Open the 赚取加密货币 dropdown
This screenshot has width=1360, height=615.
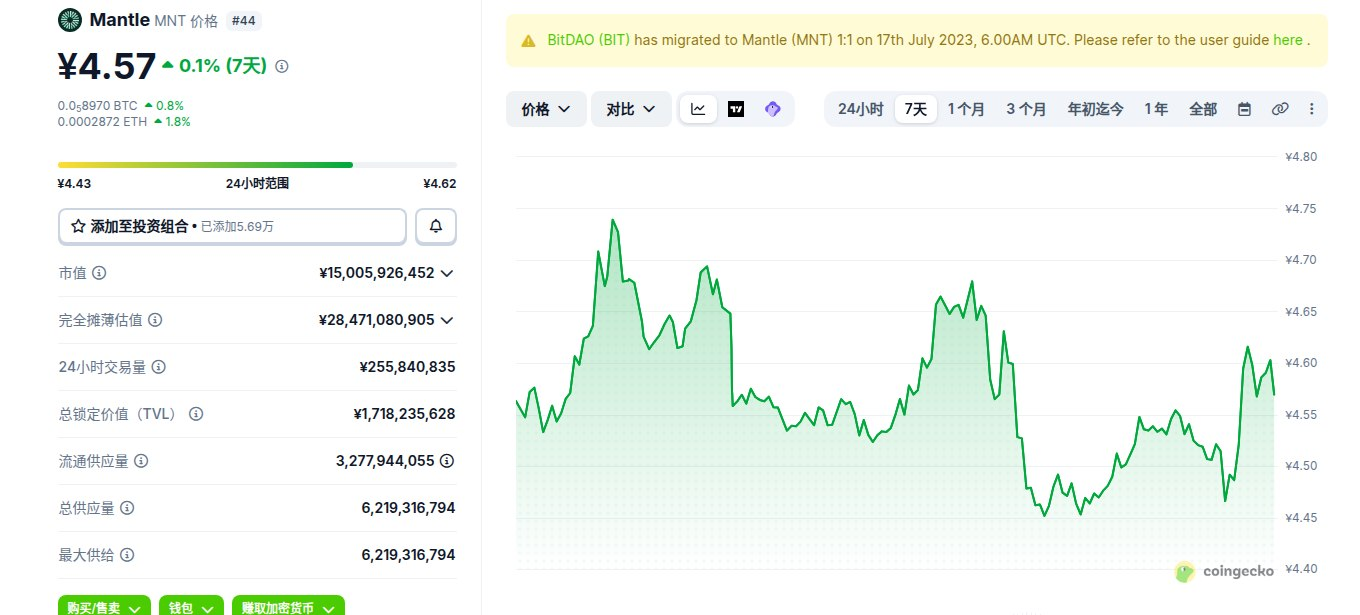click(x=288, y=606)
